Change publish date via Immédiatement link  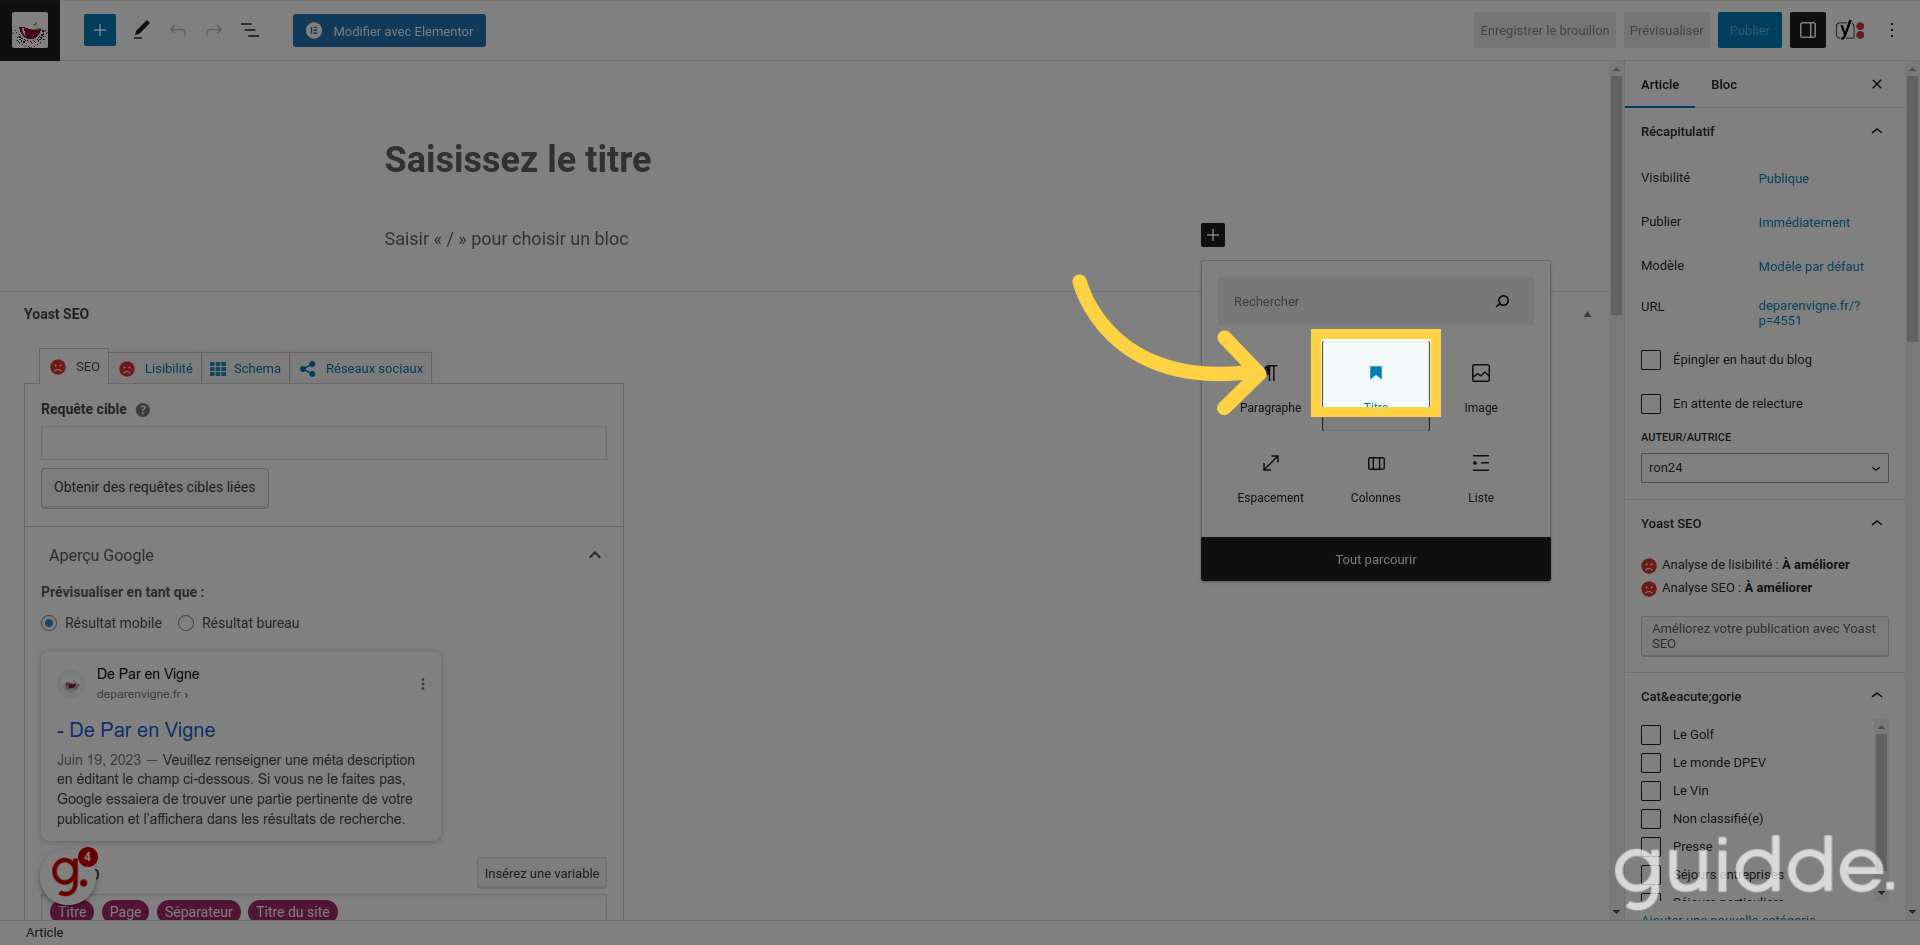[1804, 223]
